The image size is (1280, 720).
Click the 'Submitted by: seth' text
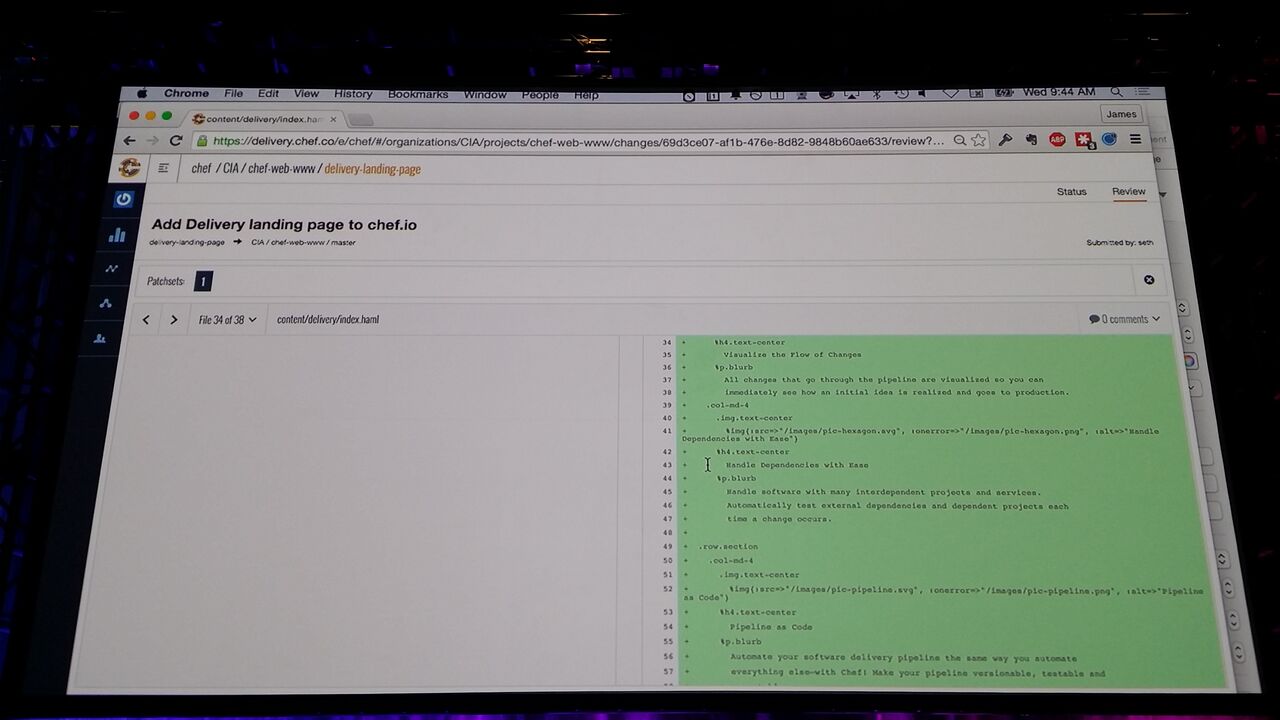(1120, 243)
